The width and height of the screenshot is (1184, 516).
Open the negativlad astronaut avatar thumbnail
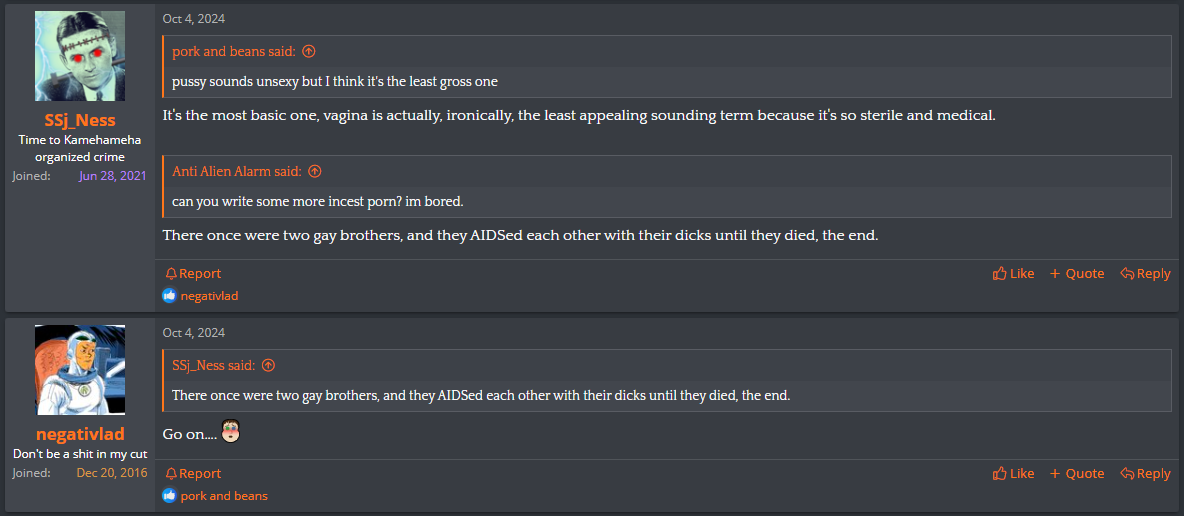(x=80, y=369)
